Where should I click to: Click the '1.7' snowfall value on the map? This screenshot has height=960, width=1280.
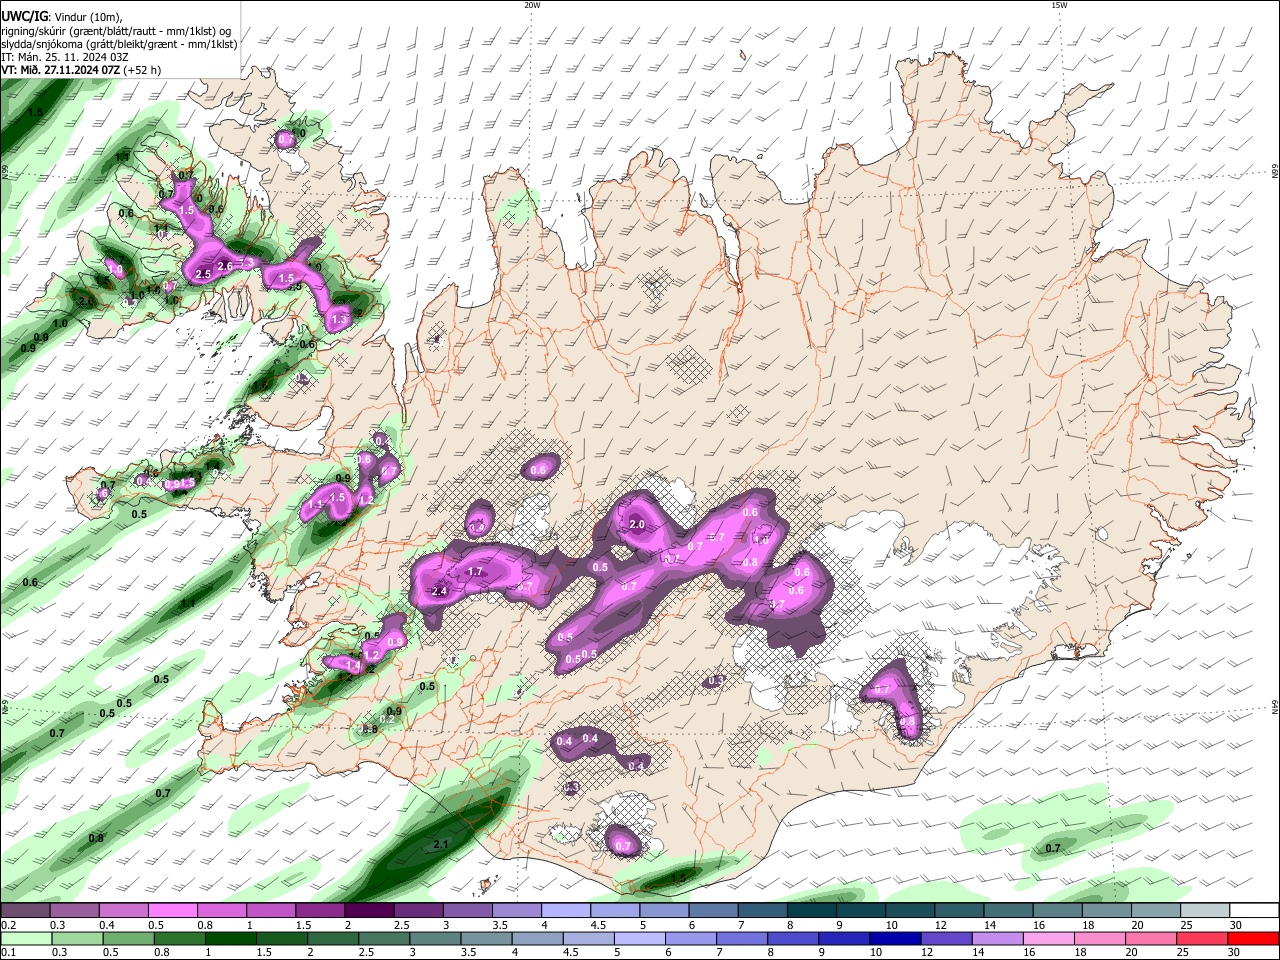point(476,572)
